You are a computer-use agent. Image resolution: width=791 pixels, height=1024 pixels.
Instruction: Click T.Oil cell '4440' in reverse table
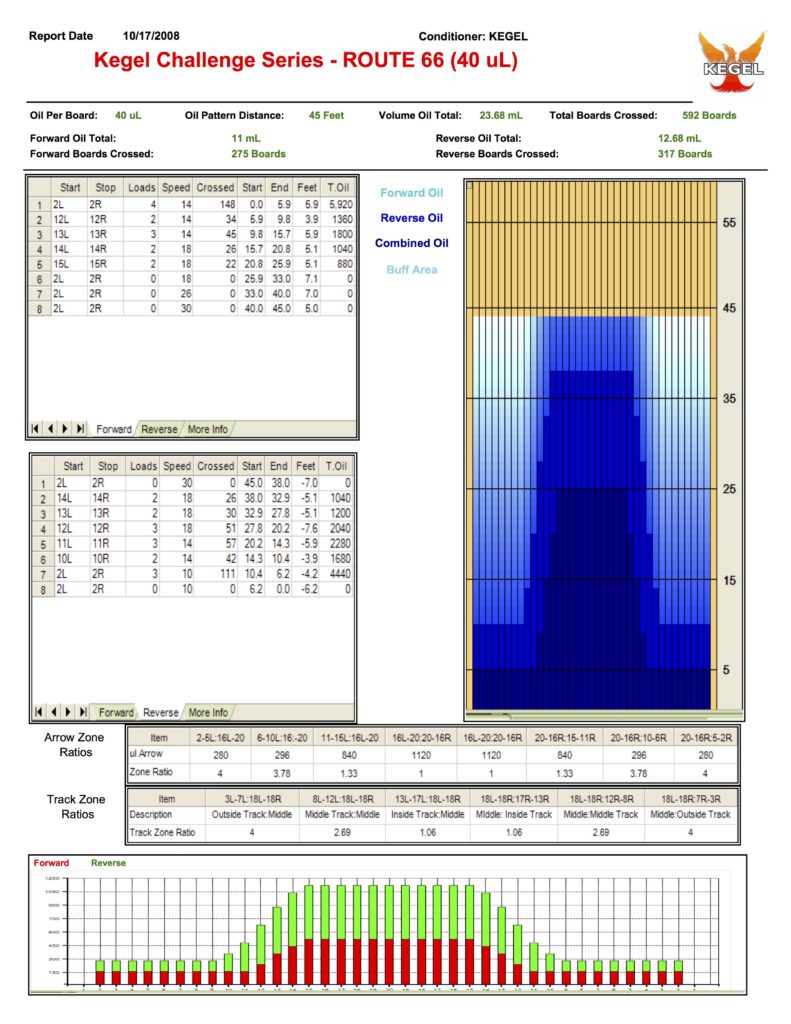tap(337, 574)
